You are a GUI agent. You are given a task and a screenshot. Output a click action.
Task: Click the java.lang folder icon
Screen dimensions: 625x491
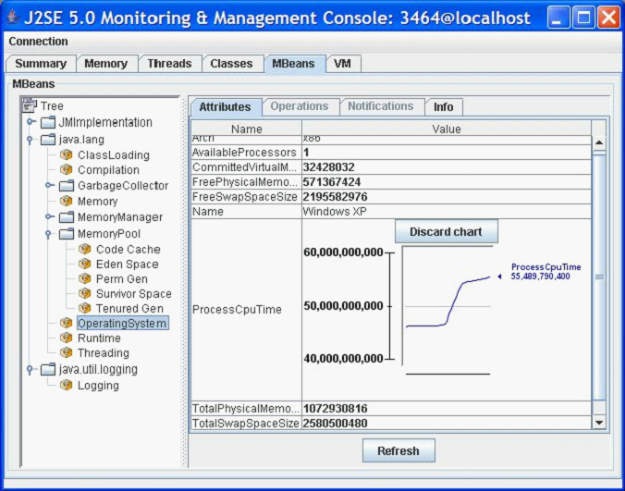pyautogui.click(x=47, y=139)
